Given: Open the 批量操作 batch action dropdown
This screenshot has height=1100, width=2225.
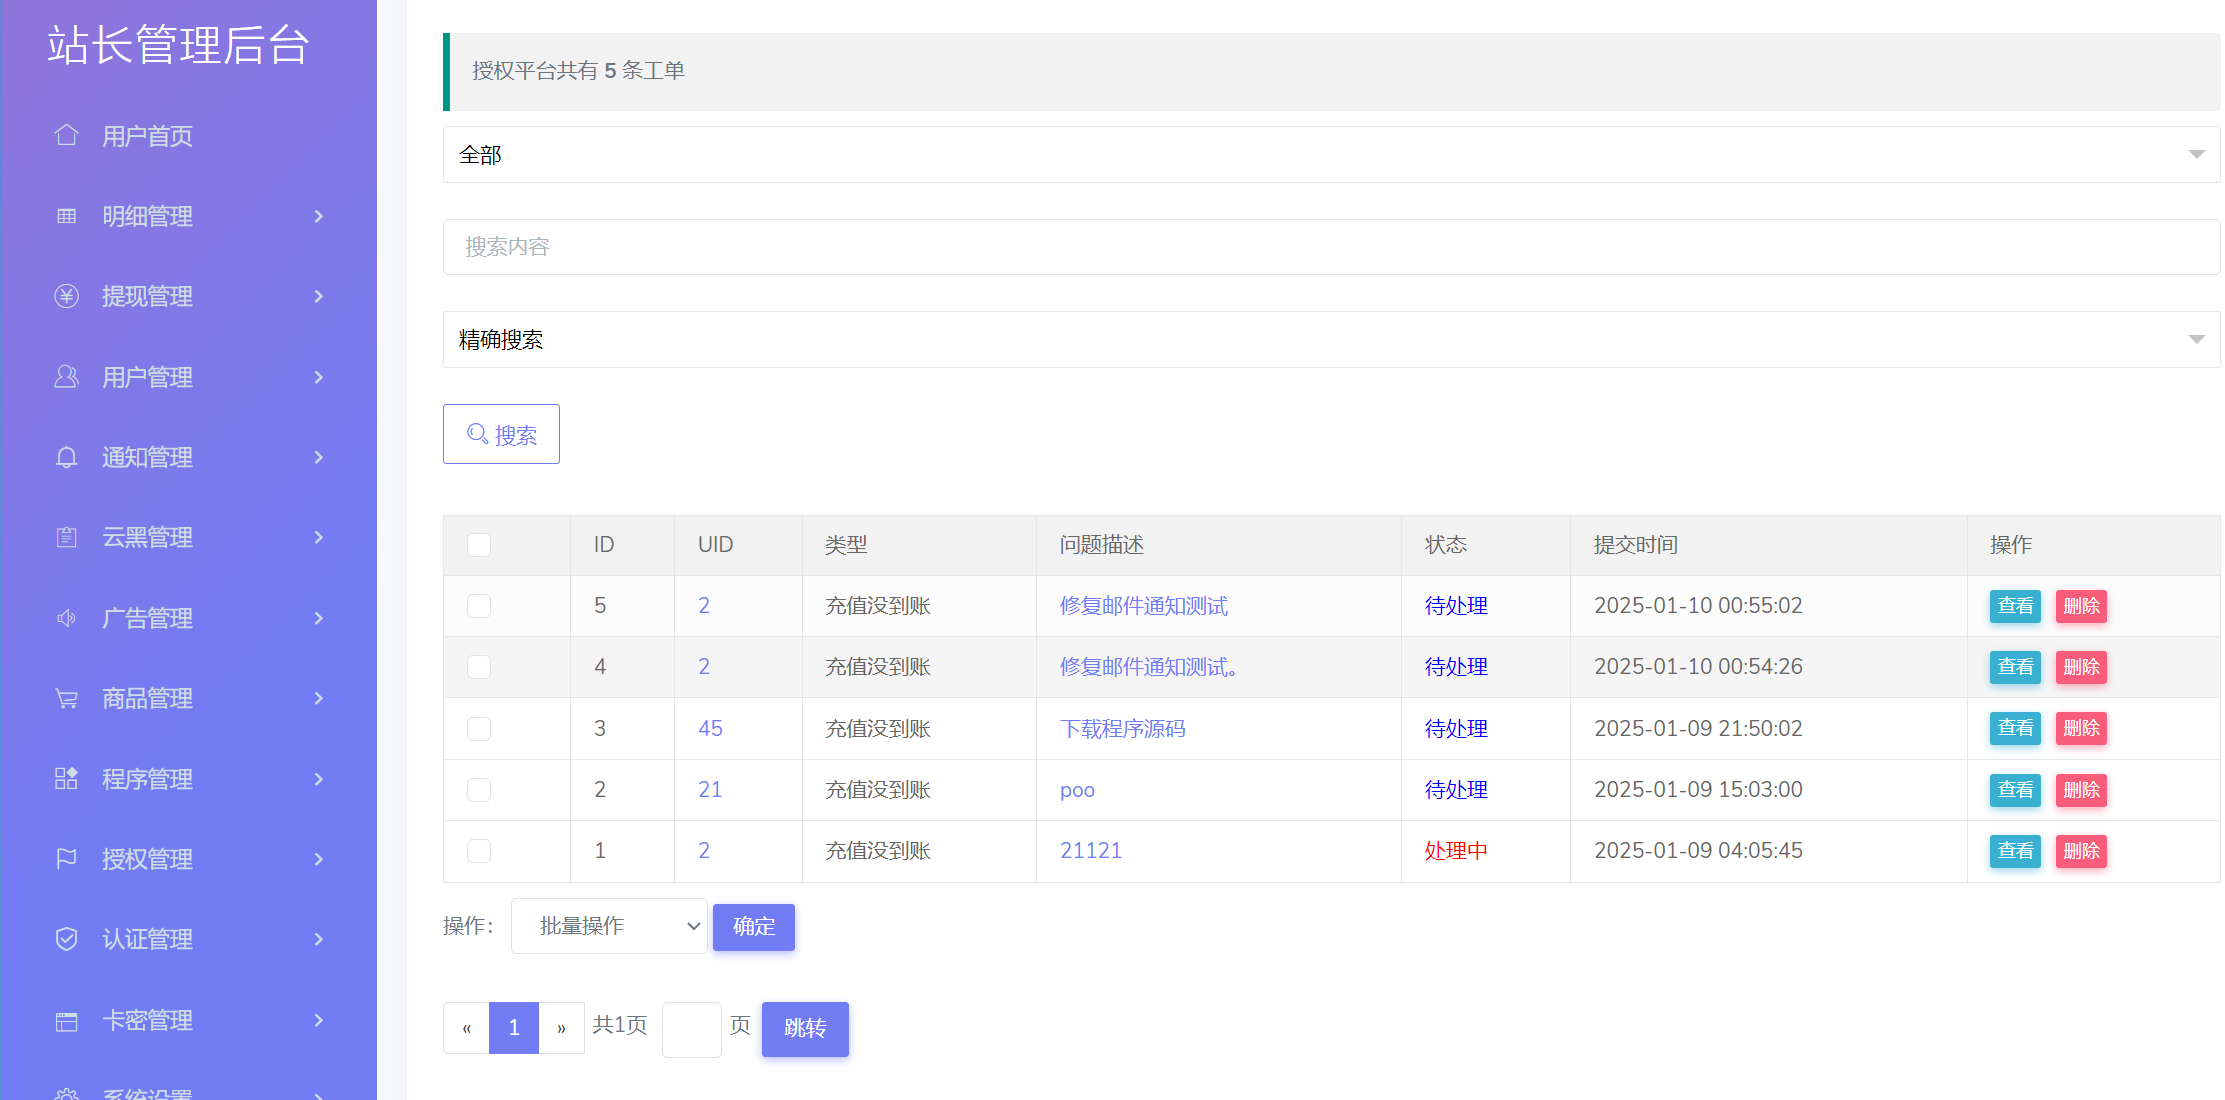Looking at the screenshot, I should [x=609, y=926].
